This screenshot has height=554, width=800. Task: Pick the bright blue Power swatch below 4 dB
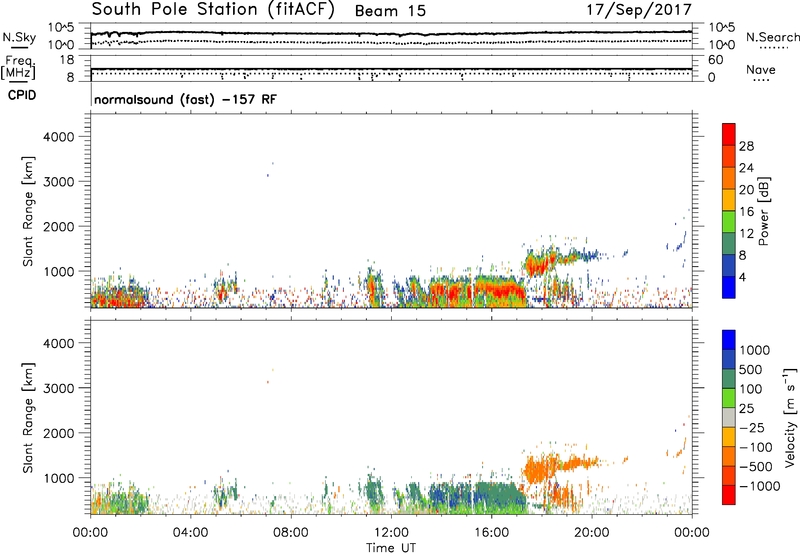729,287
